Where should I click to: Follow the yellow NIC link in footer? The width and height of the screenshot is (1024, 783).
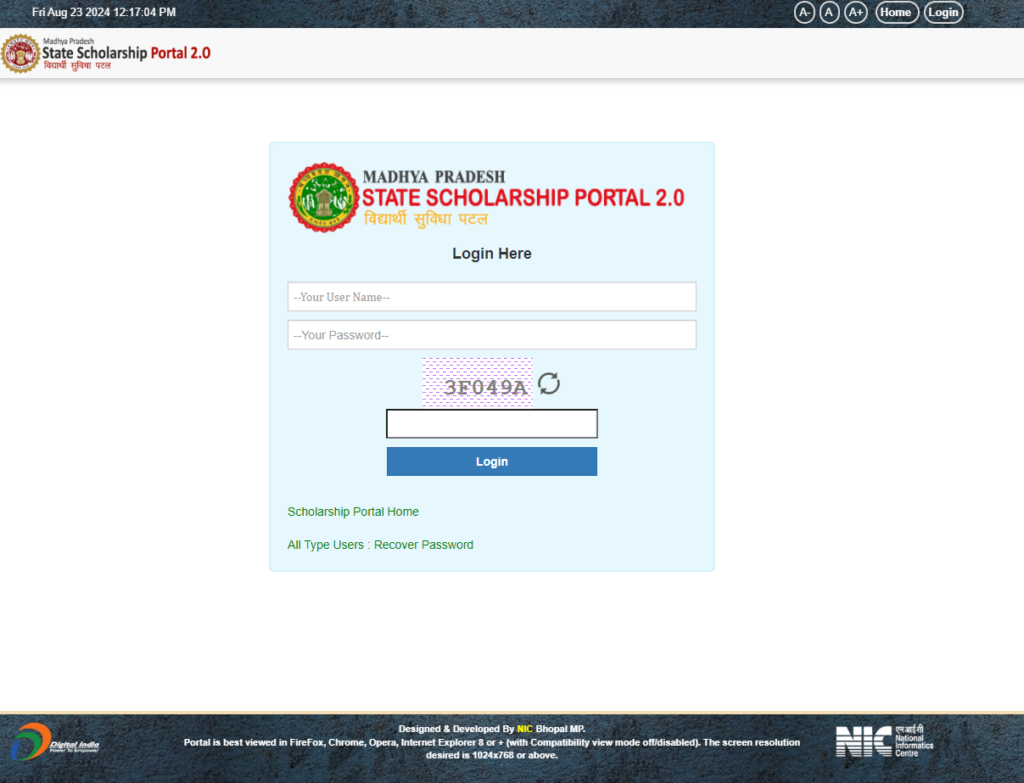(524, 729)
